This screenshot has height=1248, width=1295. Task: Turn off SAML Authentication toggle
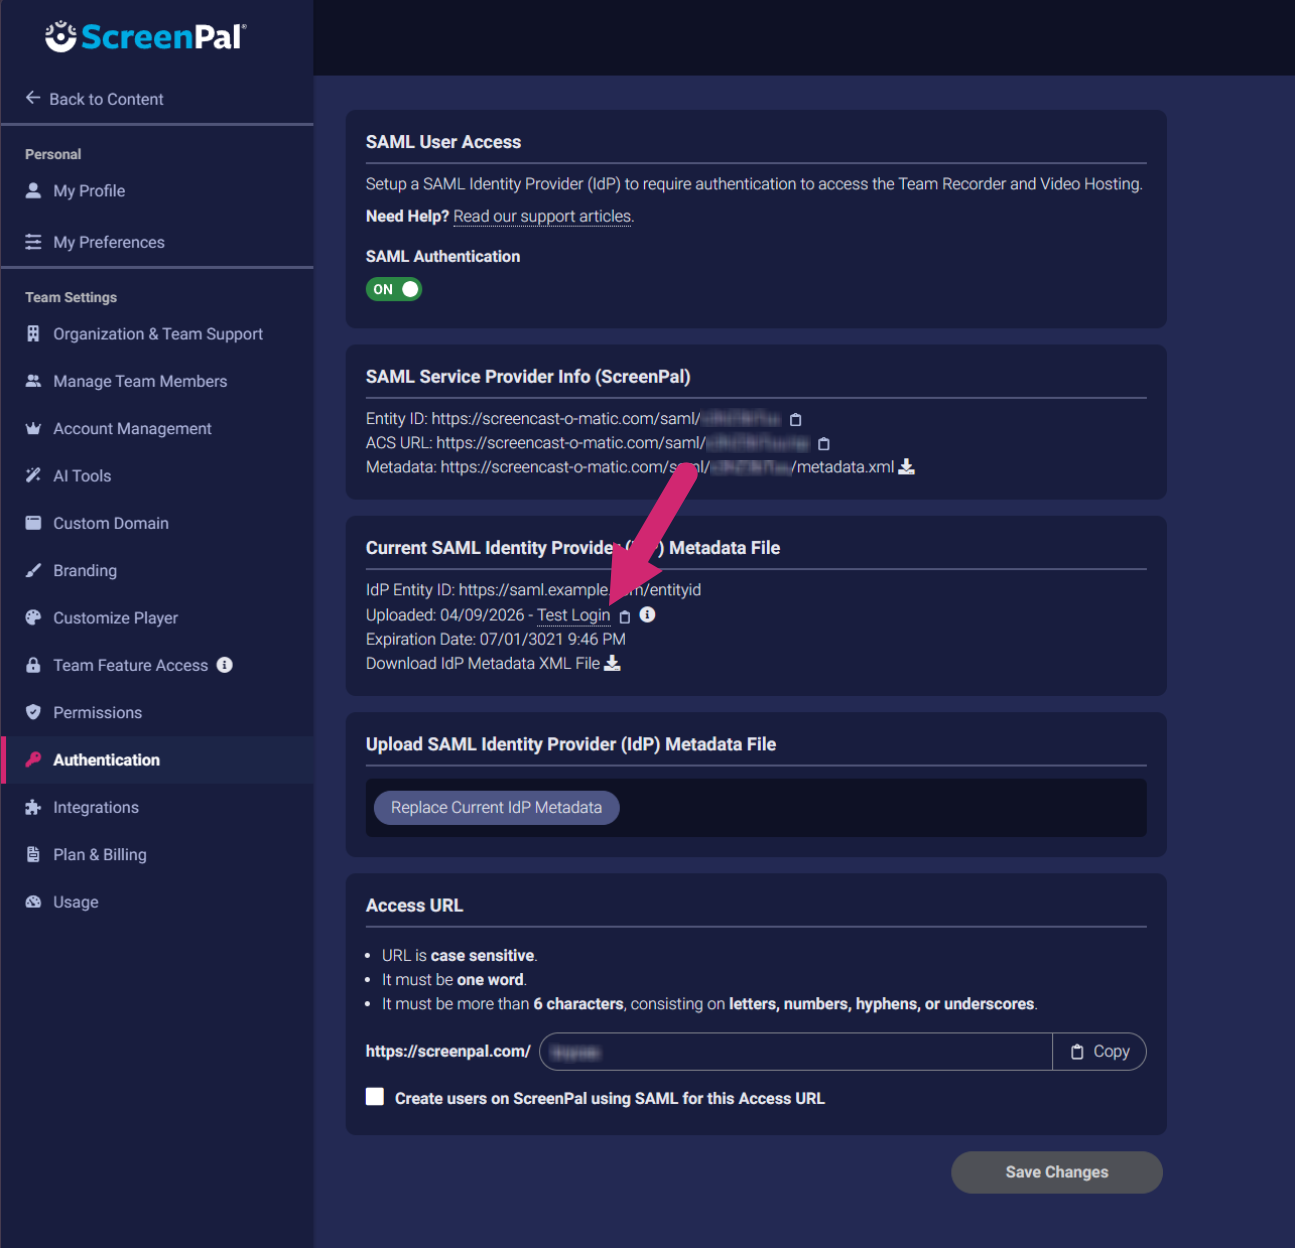pos(394,289)
